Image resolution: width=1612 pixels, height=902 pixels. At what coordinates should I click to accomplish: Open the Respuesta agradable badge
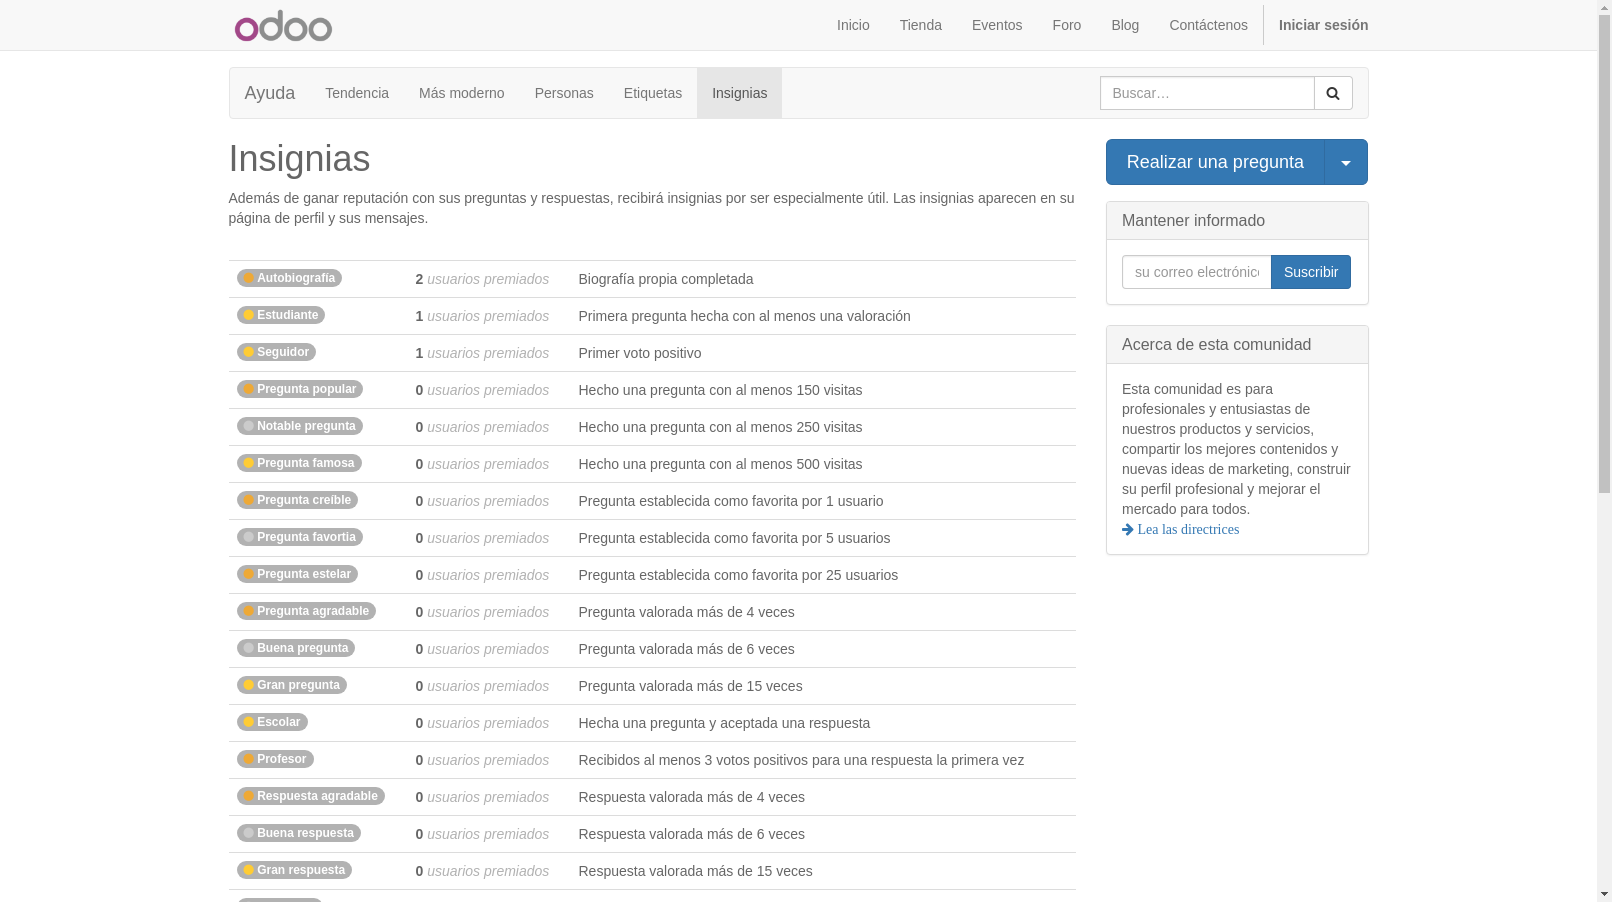pyautogui.click(x=310, y=796)
